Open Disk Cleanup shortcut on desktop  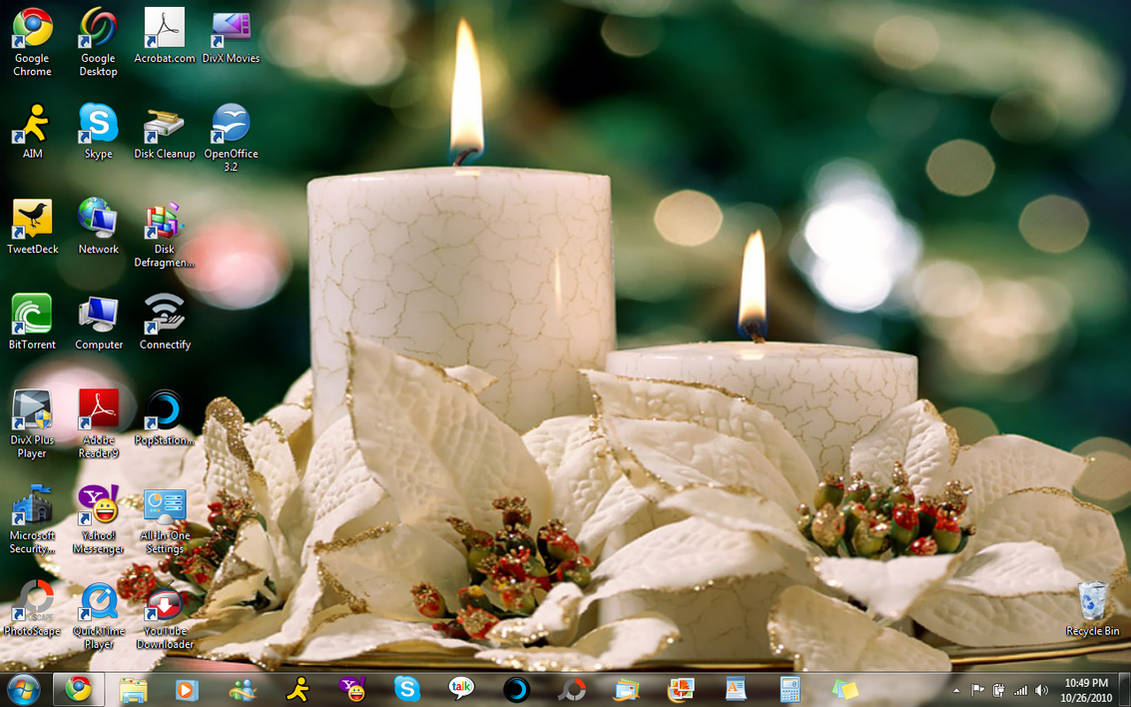click(164, 132)
